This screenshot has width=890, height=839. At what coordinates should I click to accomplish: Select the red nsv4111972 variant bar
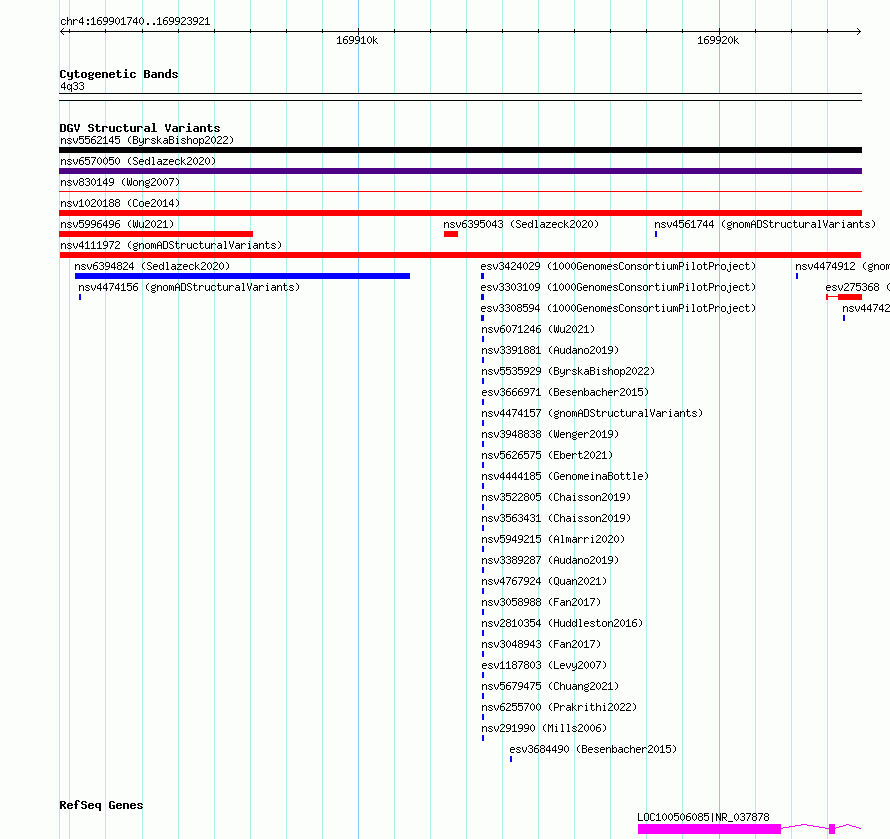point(460,255)
